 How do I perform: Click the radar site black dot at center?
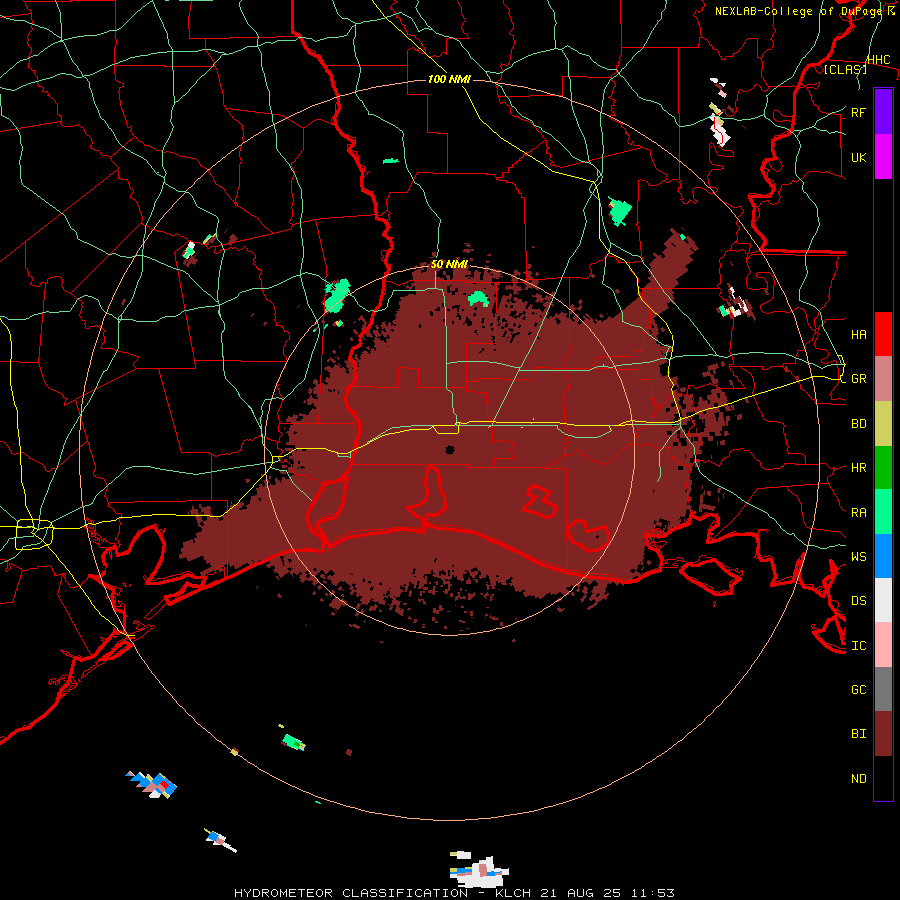(x=450, y=450)
